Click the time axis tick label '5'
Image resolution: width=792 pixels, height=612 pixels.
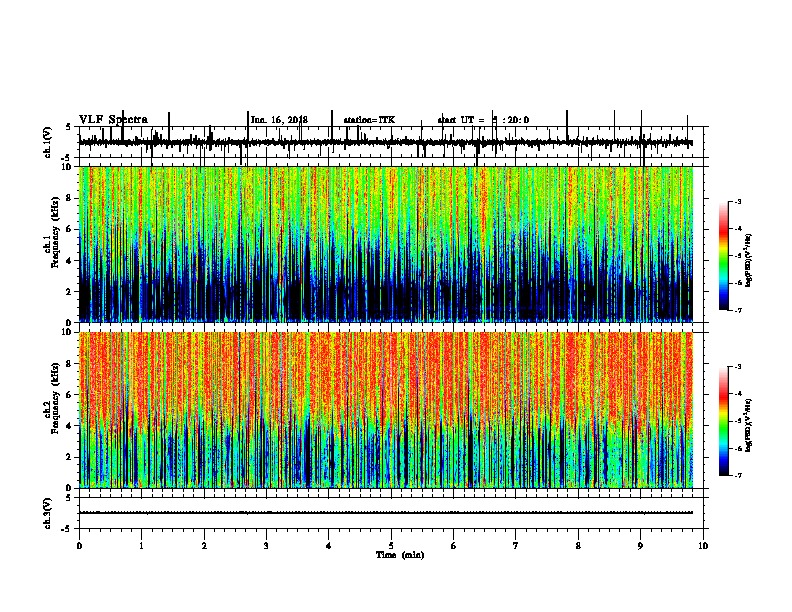[x=391, y=546]
